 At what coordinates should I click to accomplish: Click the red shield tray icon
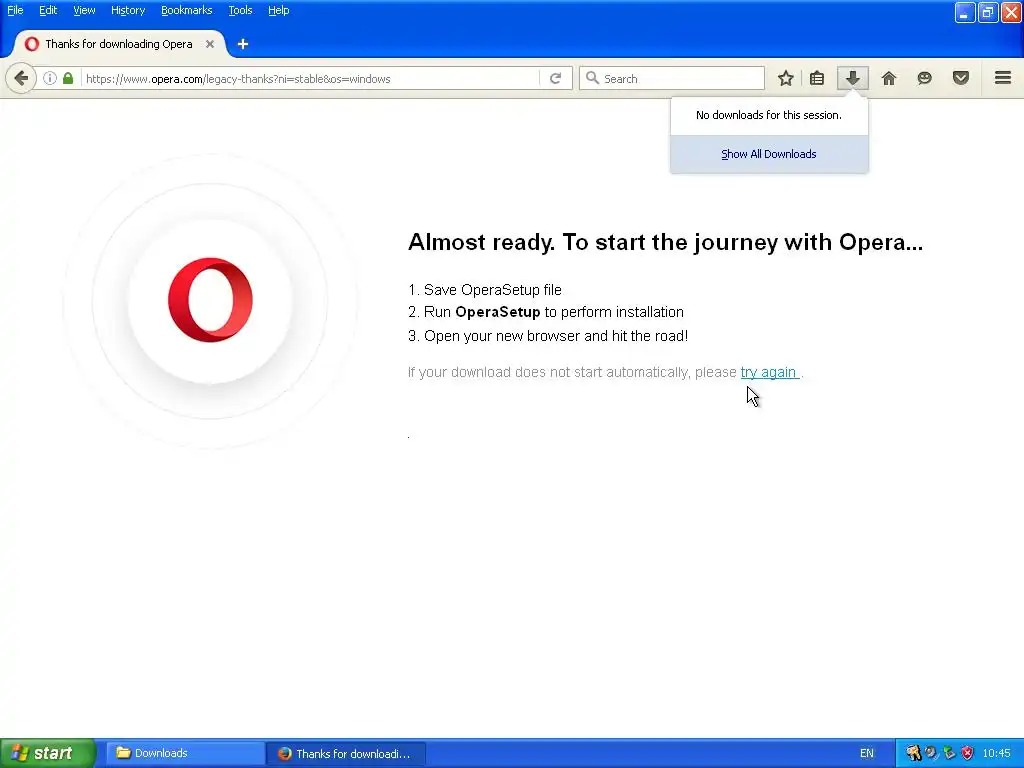(x=967, y=753)
